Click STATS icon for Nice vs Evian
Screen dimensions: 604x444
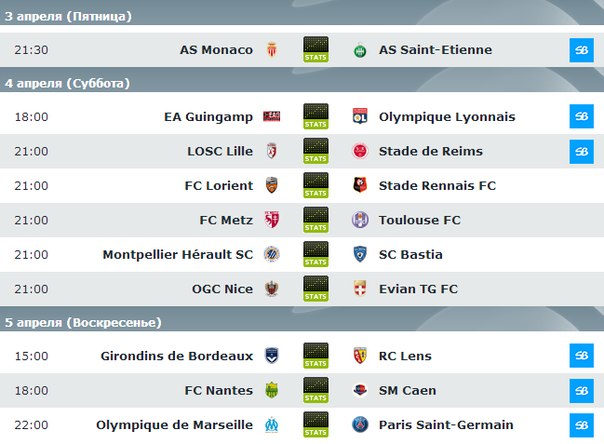(x=315, y=289)
